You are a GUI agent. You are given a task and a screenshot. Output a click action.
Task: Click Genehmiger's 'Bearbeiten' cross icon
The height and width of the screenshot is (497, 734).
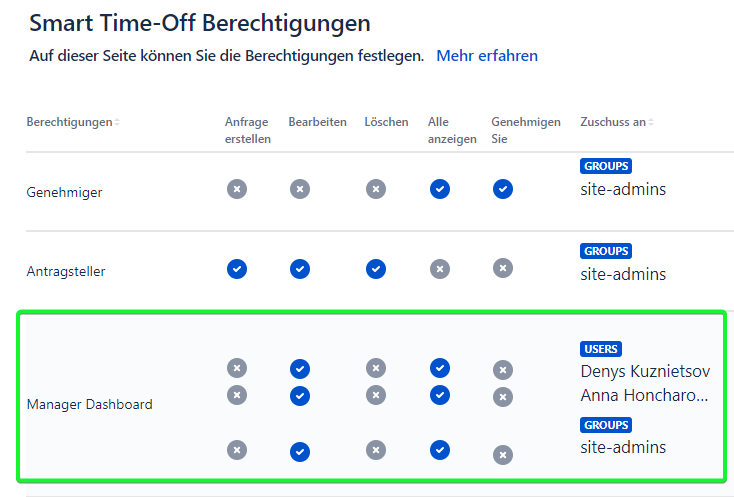point(300,189)
